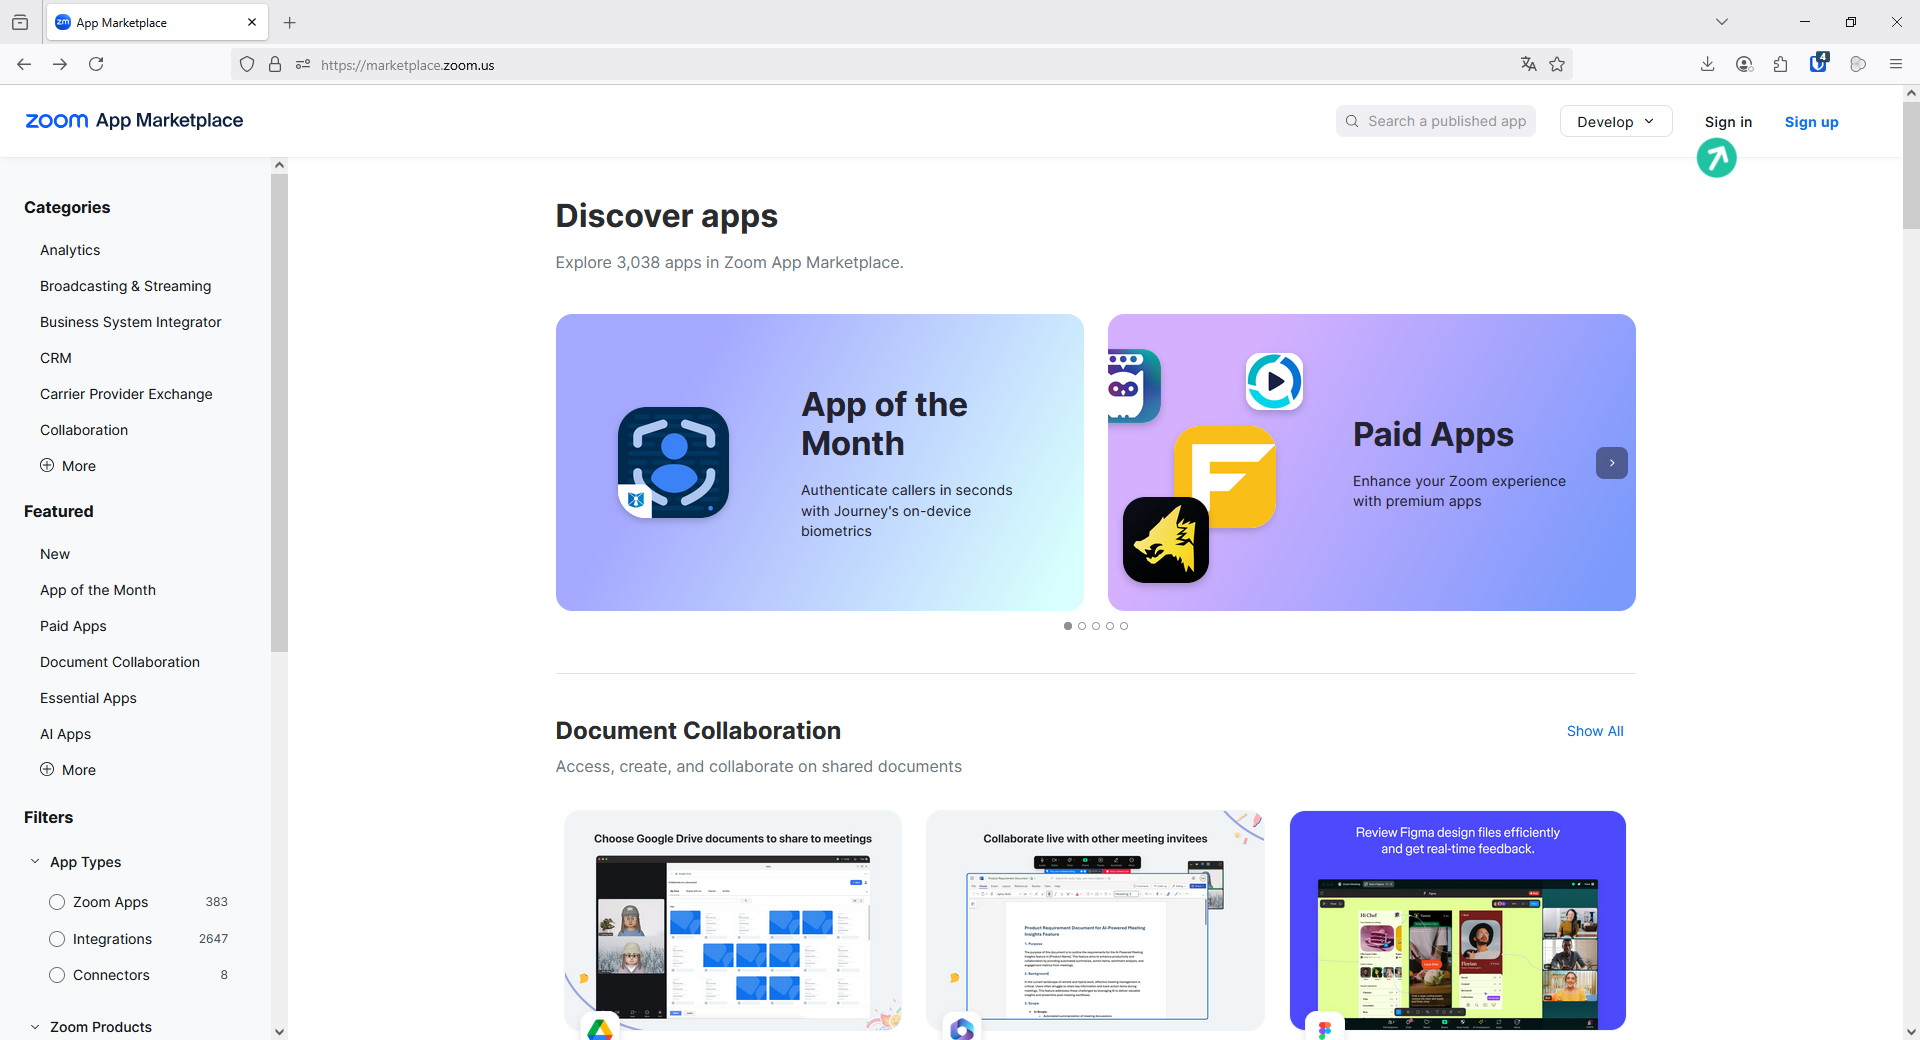Expand More under Categories
This screenshot has width=1920, height=1040.
[68, 466]
